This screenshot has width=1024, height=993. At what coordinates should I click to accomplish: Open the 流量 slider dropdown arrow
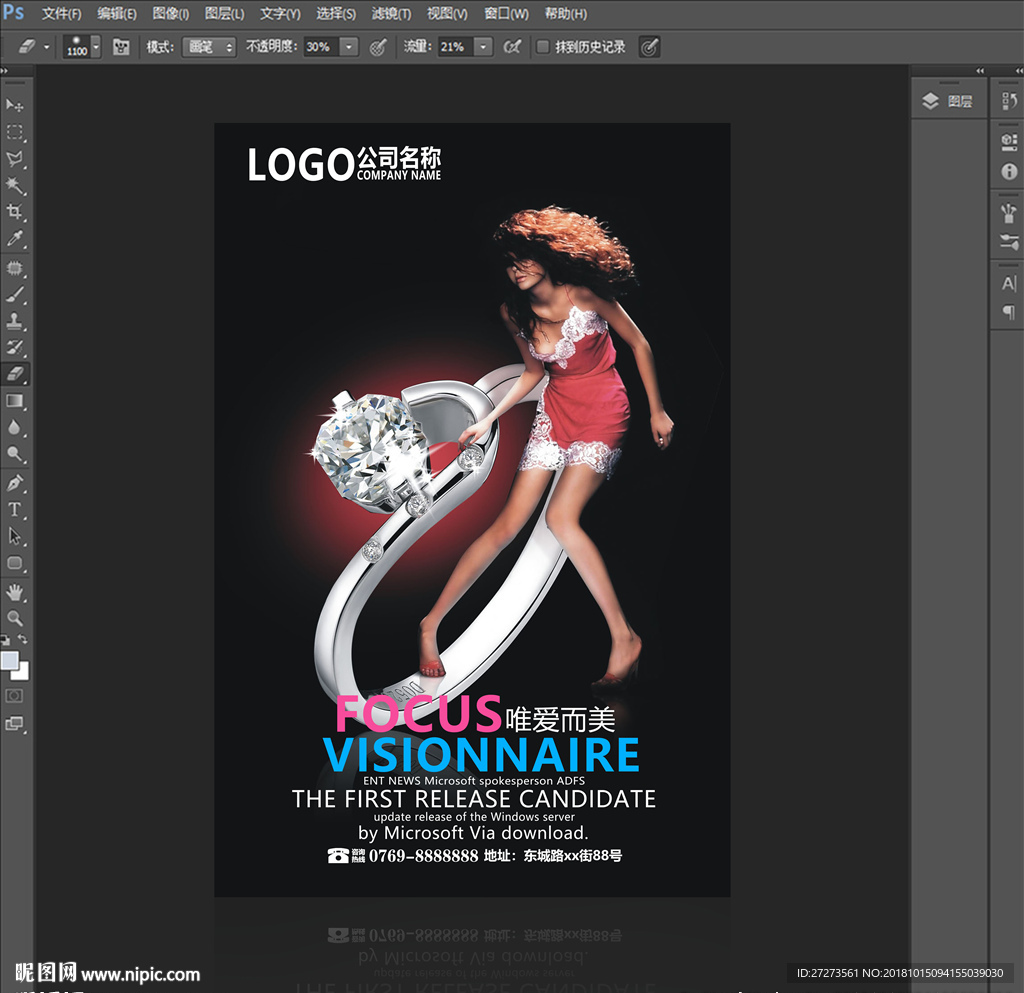pyautogui.click(x=483, y=47)
